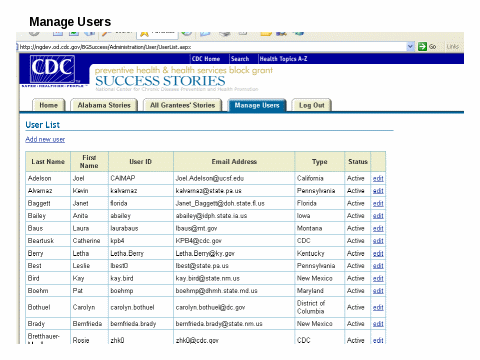
Task: Click the Add new user link
Action: (45, 139)
